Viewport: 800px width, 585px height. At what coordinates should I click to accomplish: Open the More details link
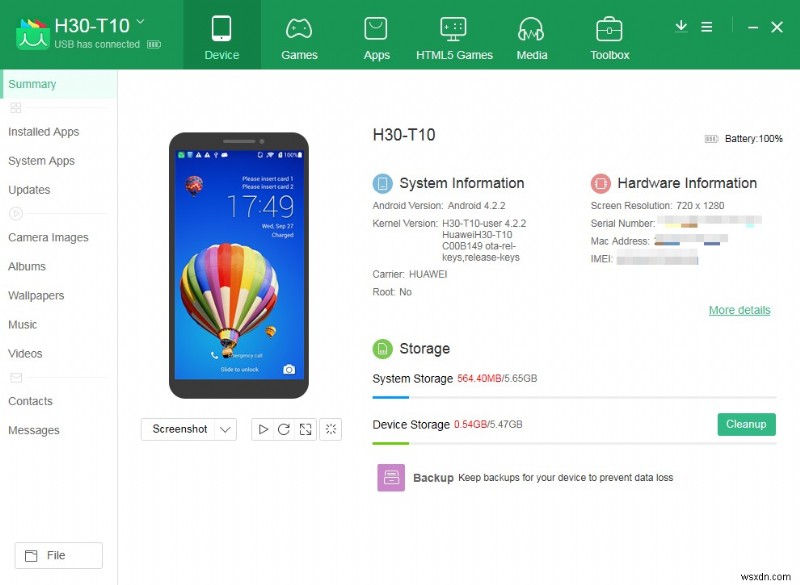click(739, 310)
